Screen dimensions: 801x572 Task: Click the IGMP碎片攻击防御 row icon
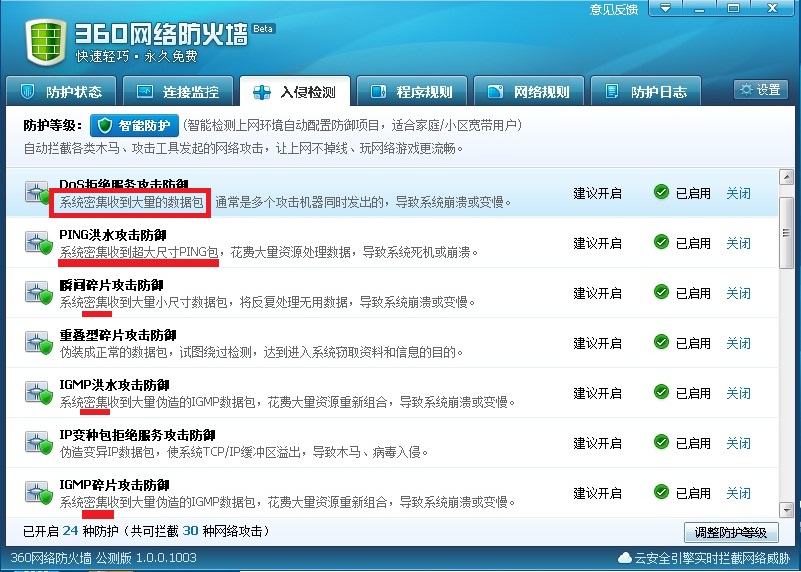pos(39,493)
